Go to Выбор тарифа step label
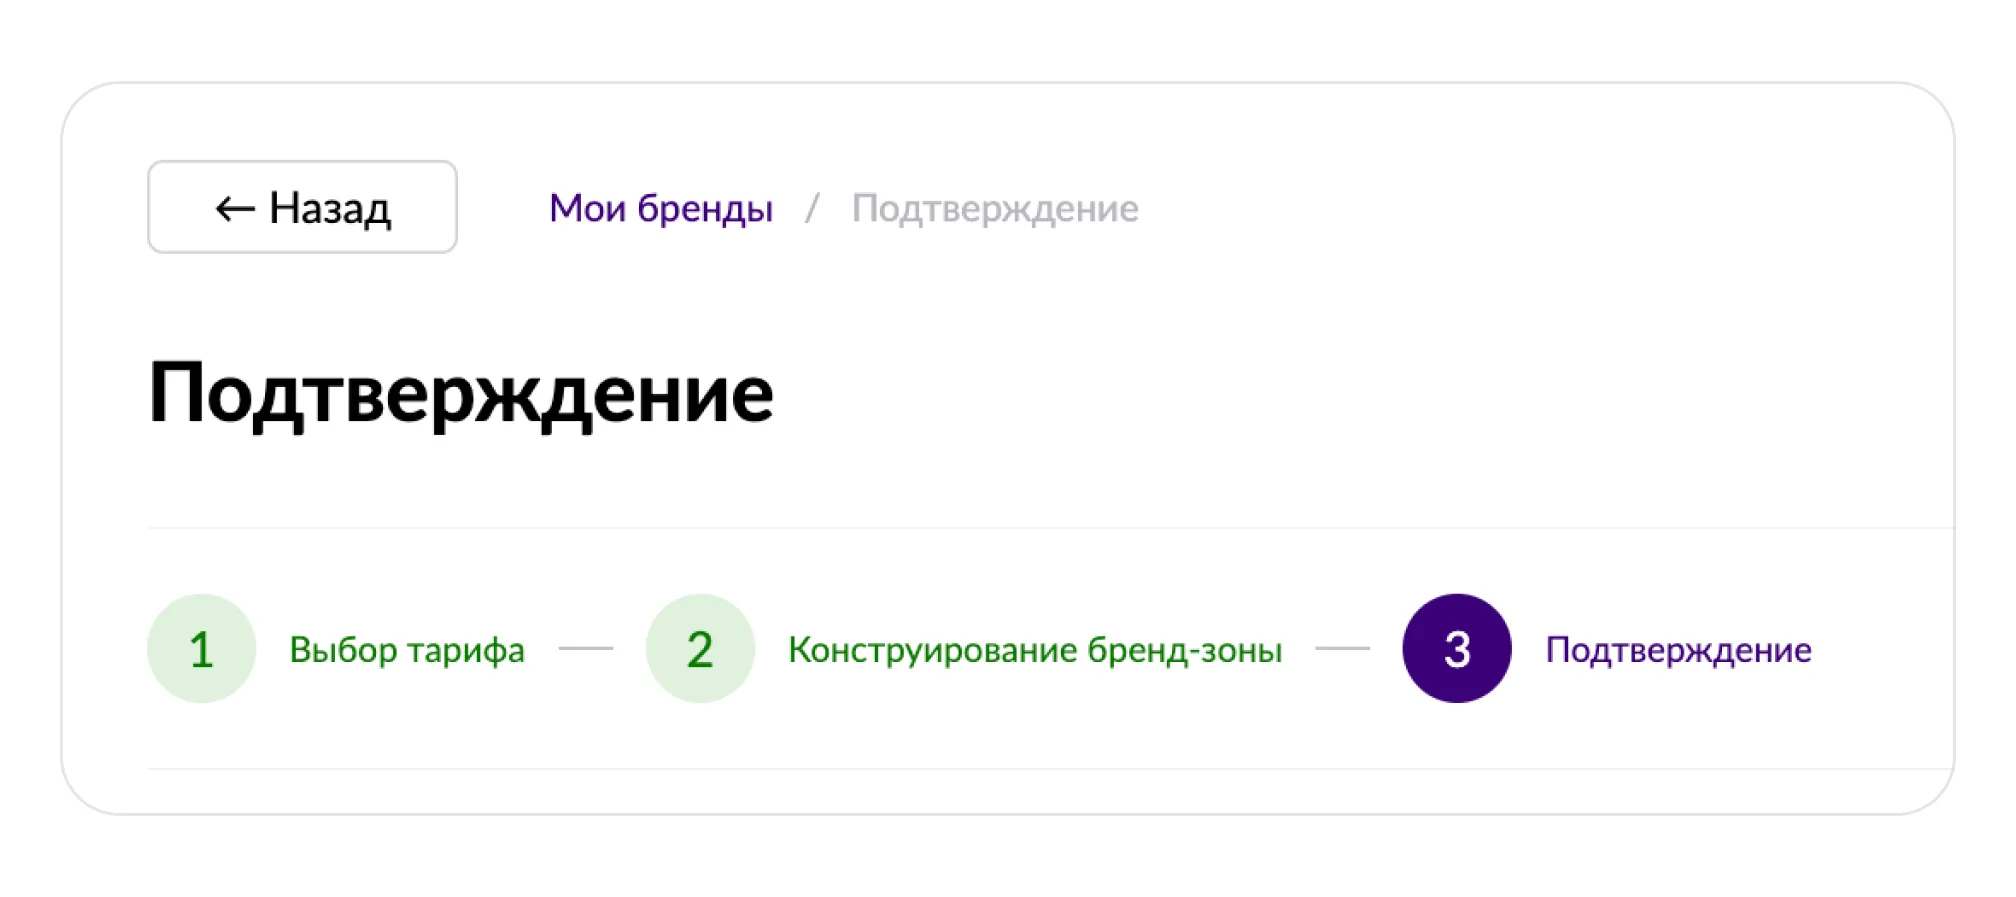 pos(407,650)
